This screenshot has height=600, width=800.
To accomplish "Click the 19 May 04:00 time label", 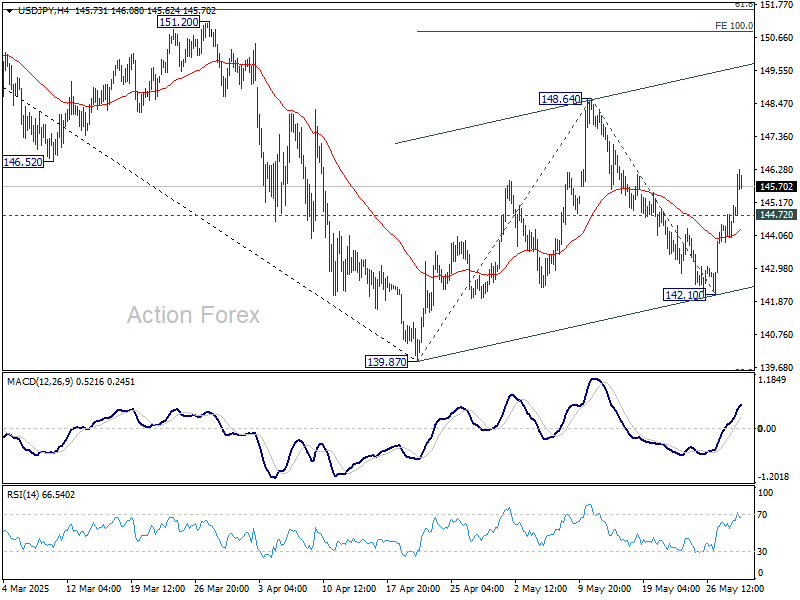I will (670, 589).
